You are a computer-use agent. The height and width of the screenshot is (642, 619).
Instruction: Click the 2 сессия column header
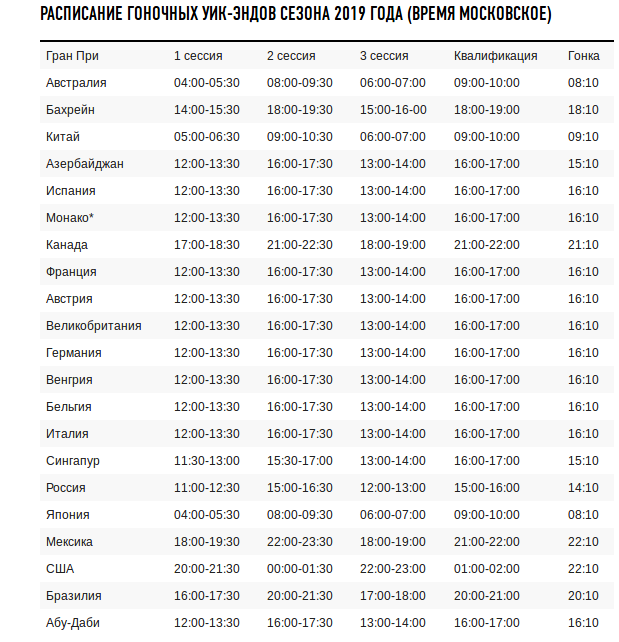pos(291,56)
